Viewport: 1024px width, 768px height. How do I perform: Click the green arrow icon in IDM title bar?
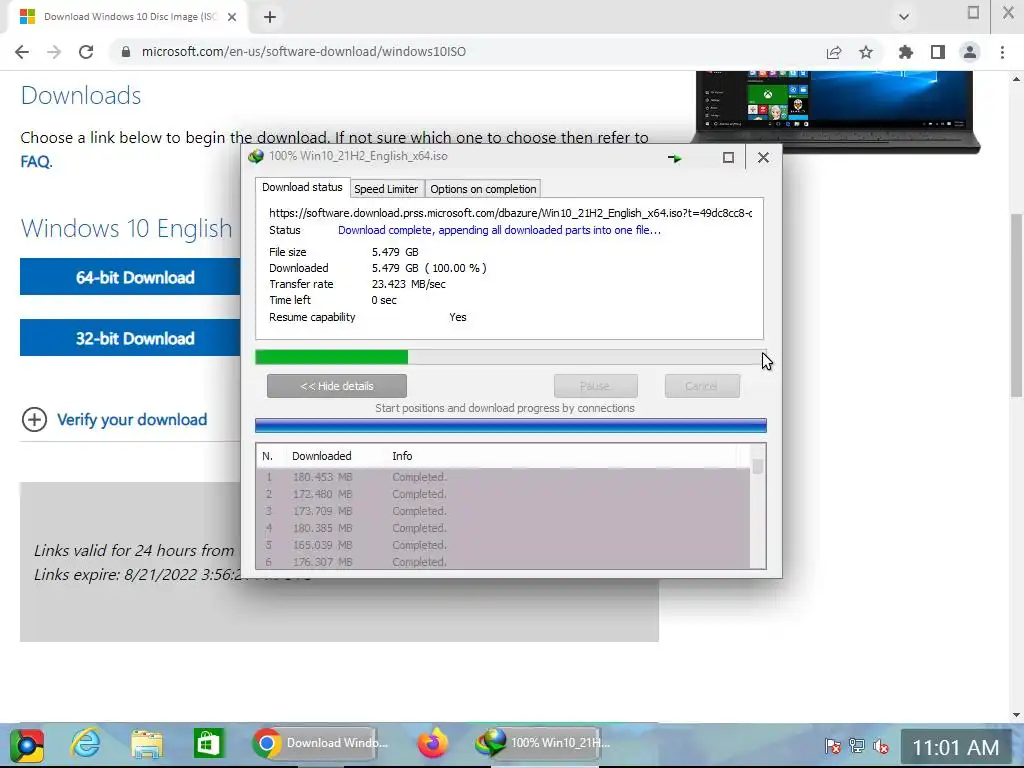pos(675,157)
